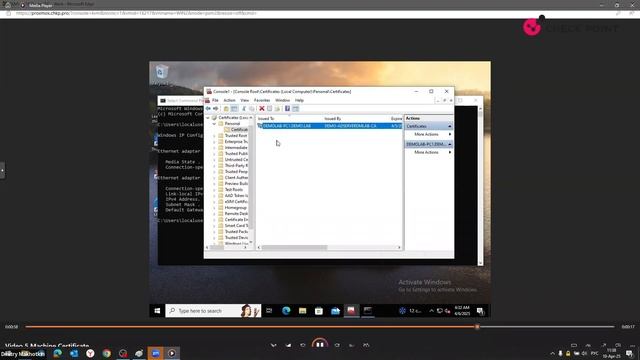Open the VM notification center icon

(480, 311)
